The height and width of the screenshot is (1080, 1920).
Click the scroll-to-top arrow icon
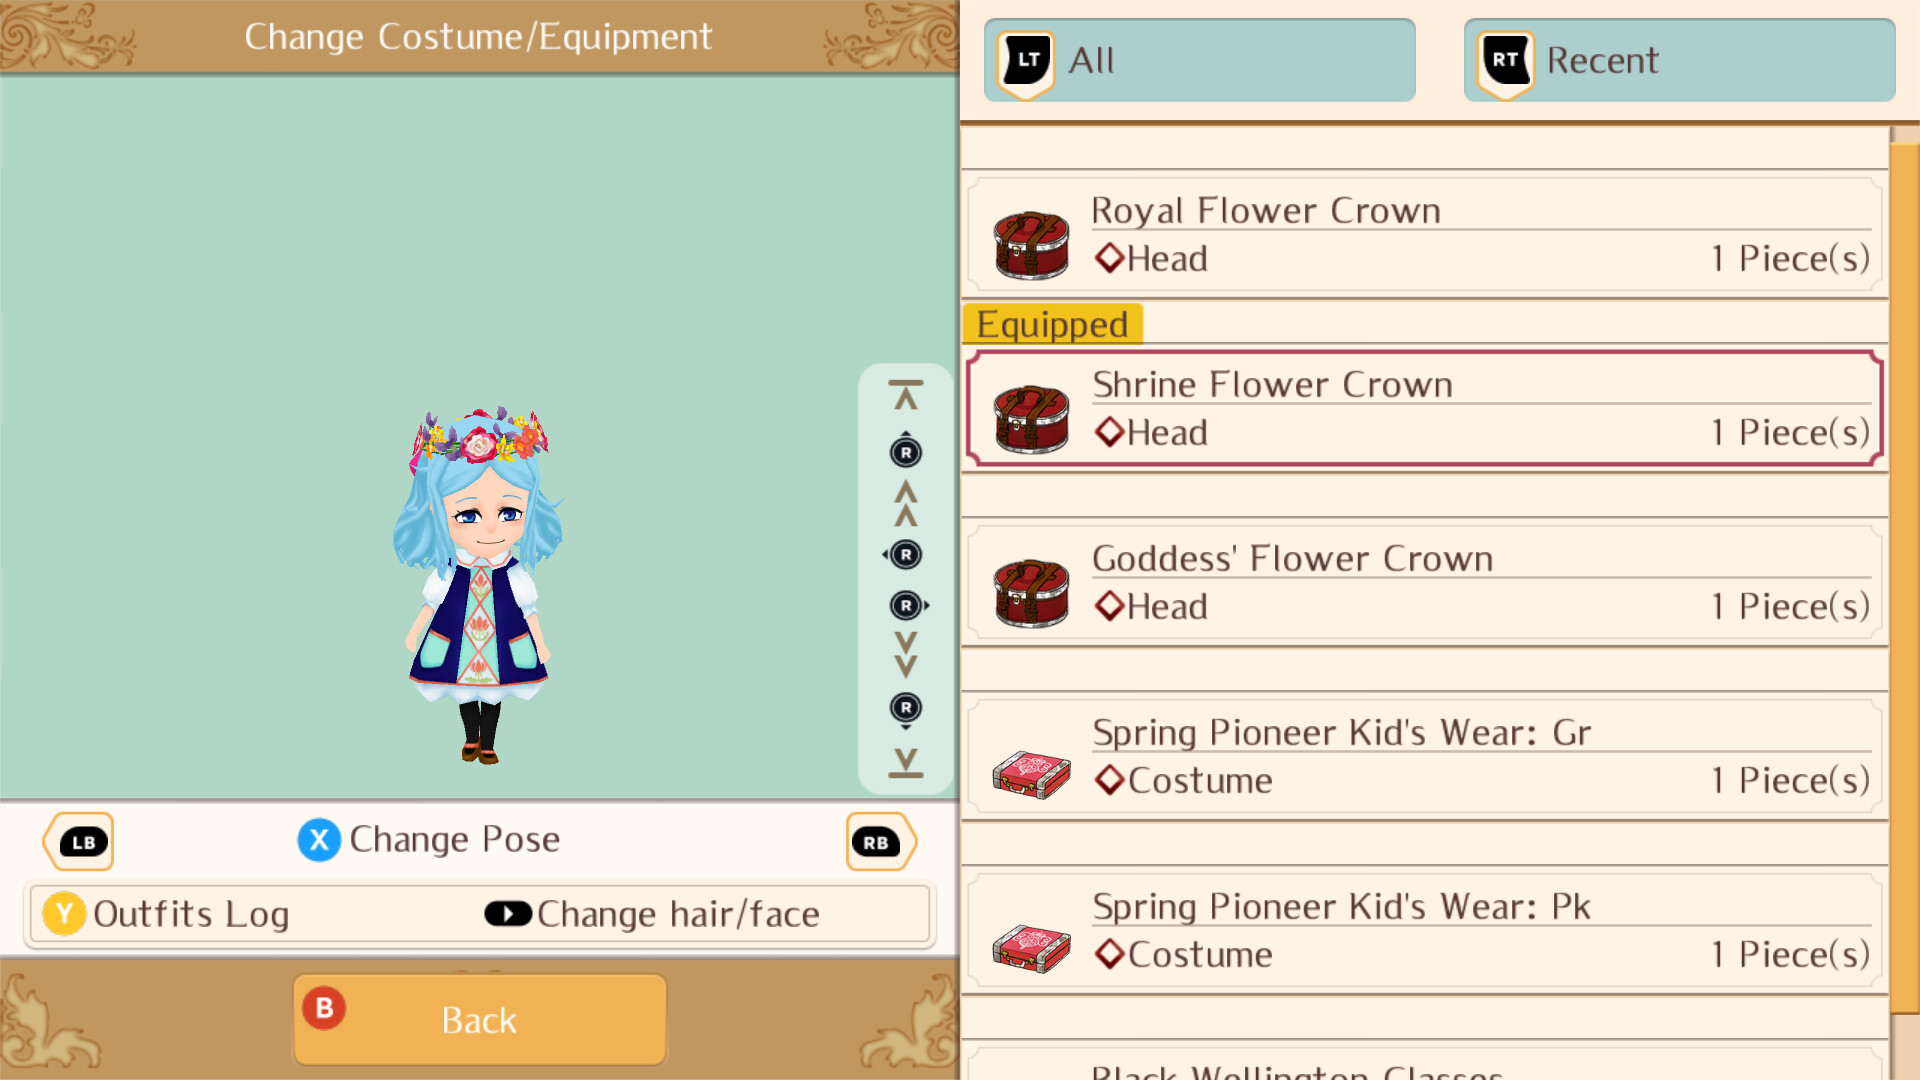click(906, 396)
